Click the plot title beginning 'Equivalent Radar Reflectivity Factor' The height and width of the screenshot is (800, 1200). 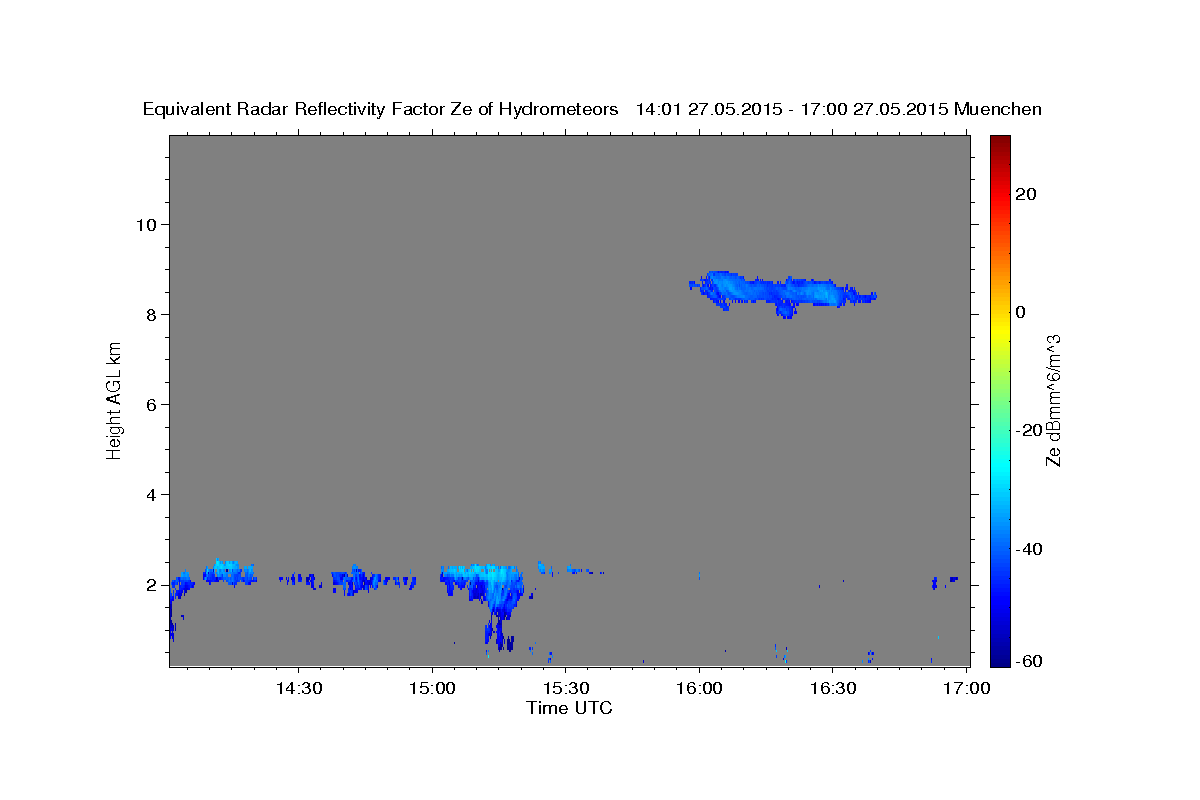[x=592, y=109]
